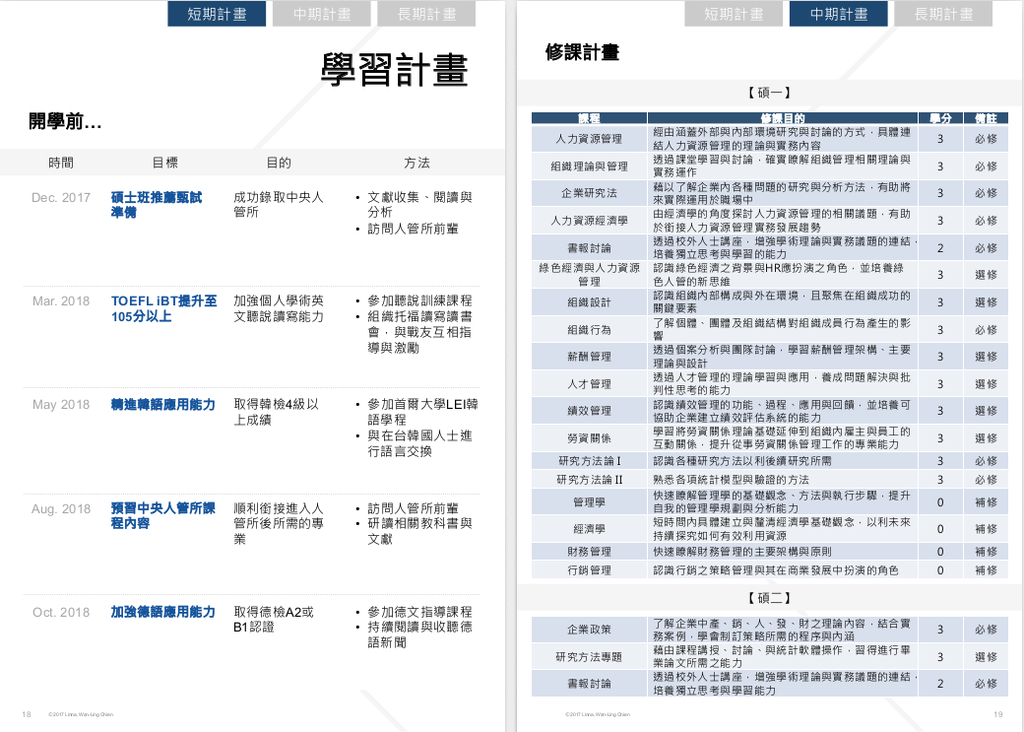Select the 經濟學 course cell
The image size is (1024, 732).
tap(589, 529)
